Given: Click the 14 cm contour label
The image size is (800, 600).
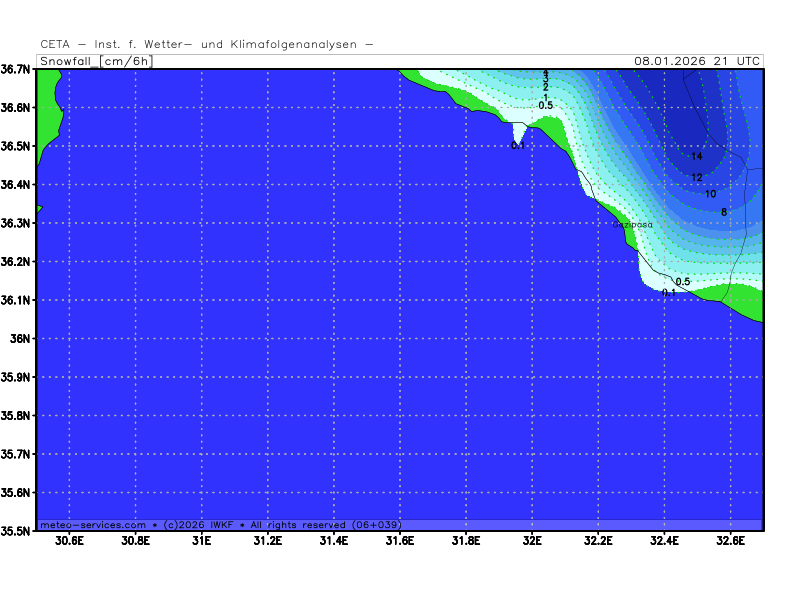Looking at the screenshot, I should pos(697,156).
